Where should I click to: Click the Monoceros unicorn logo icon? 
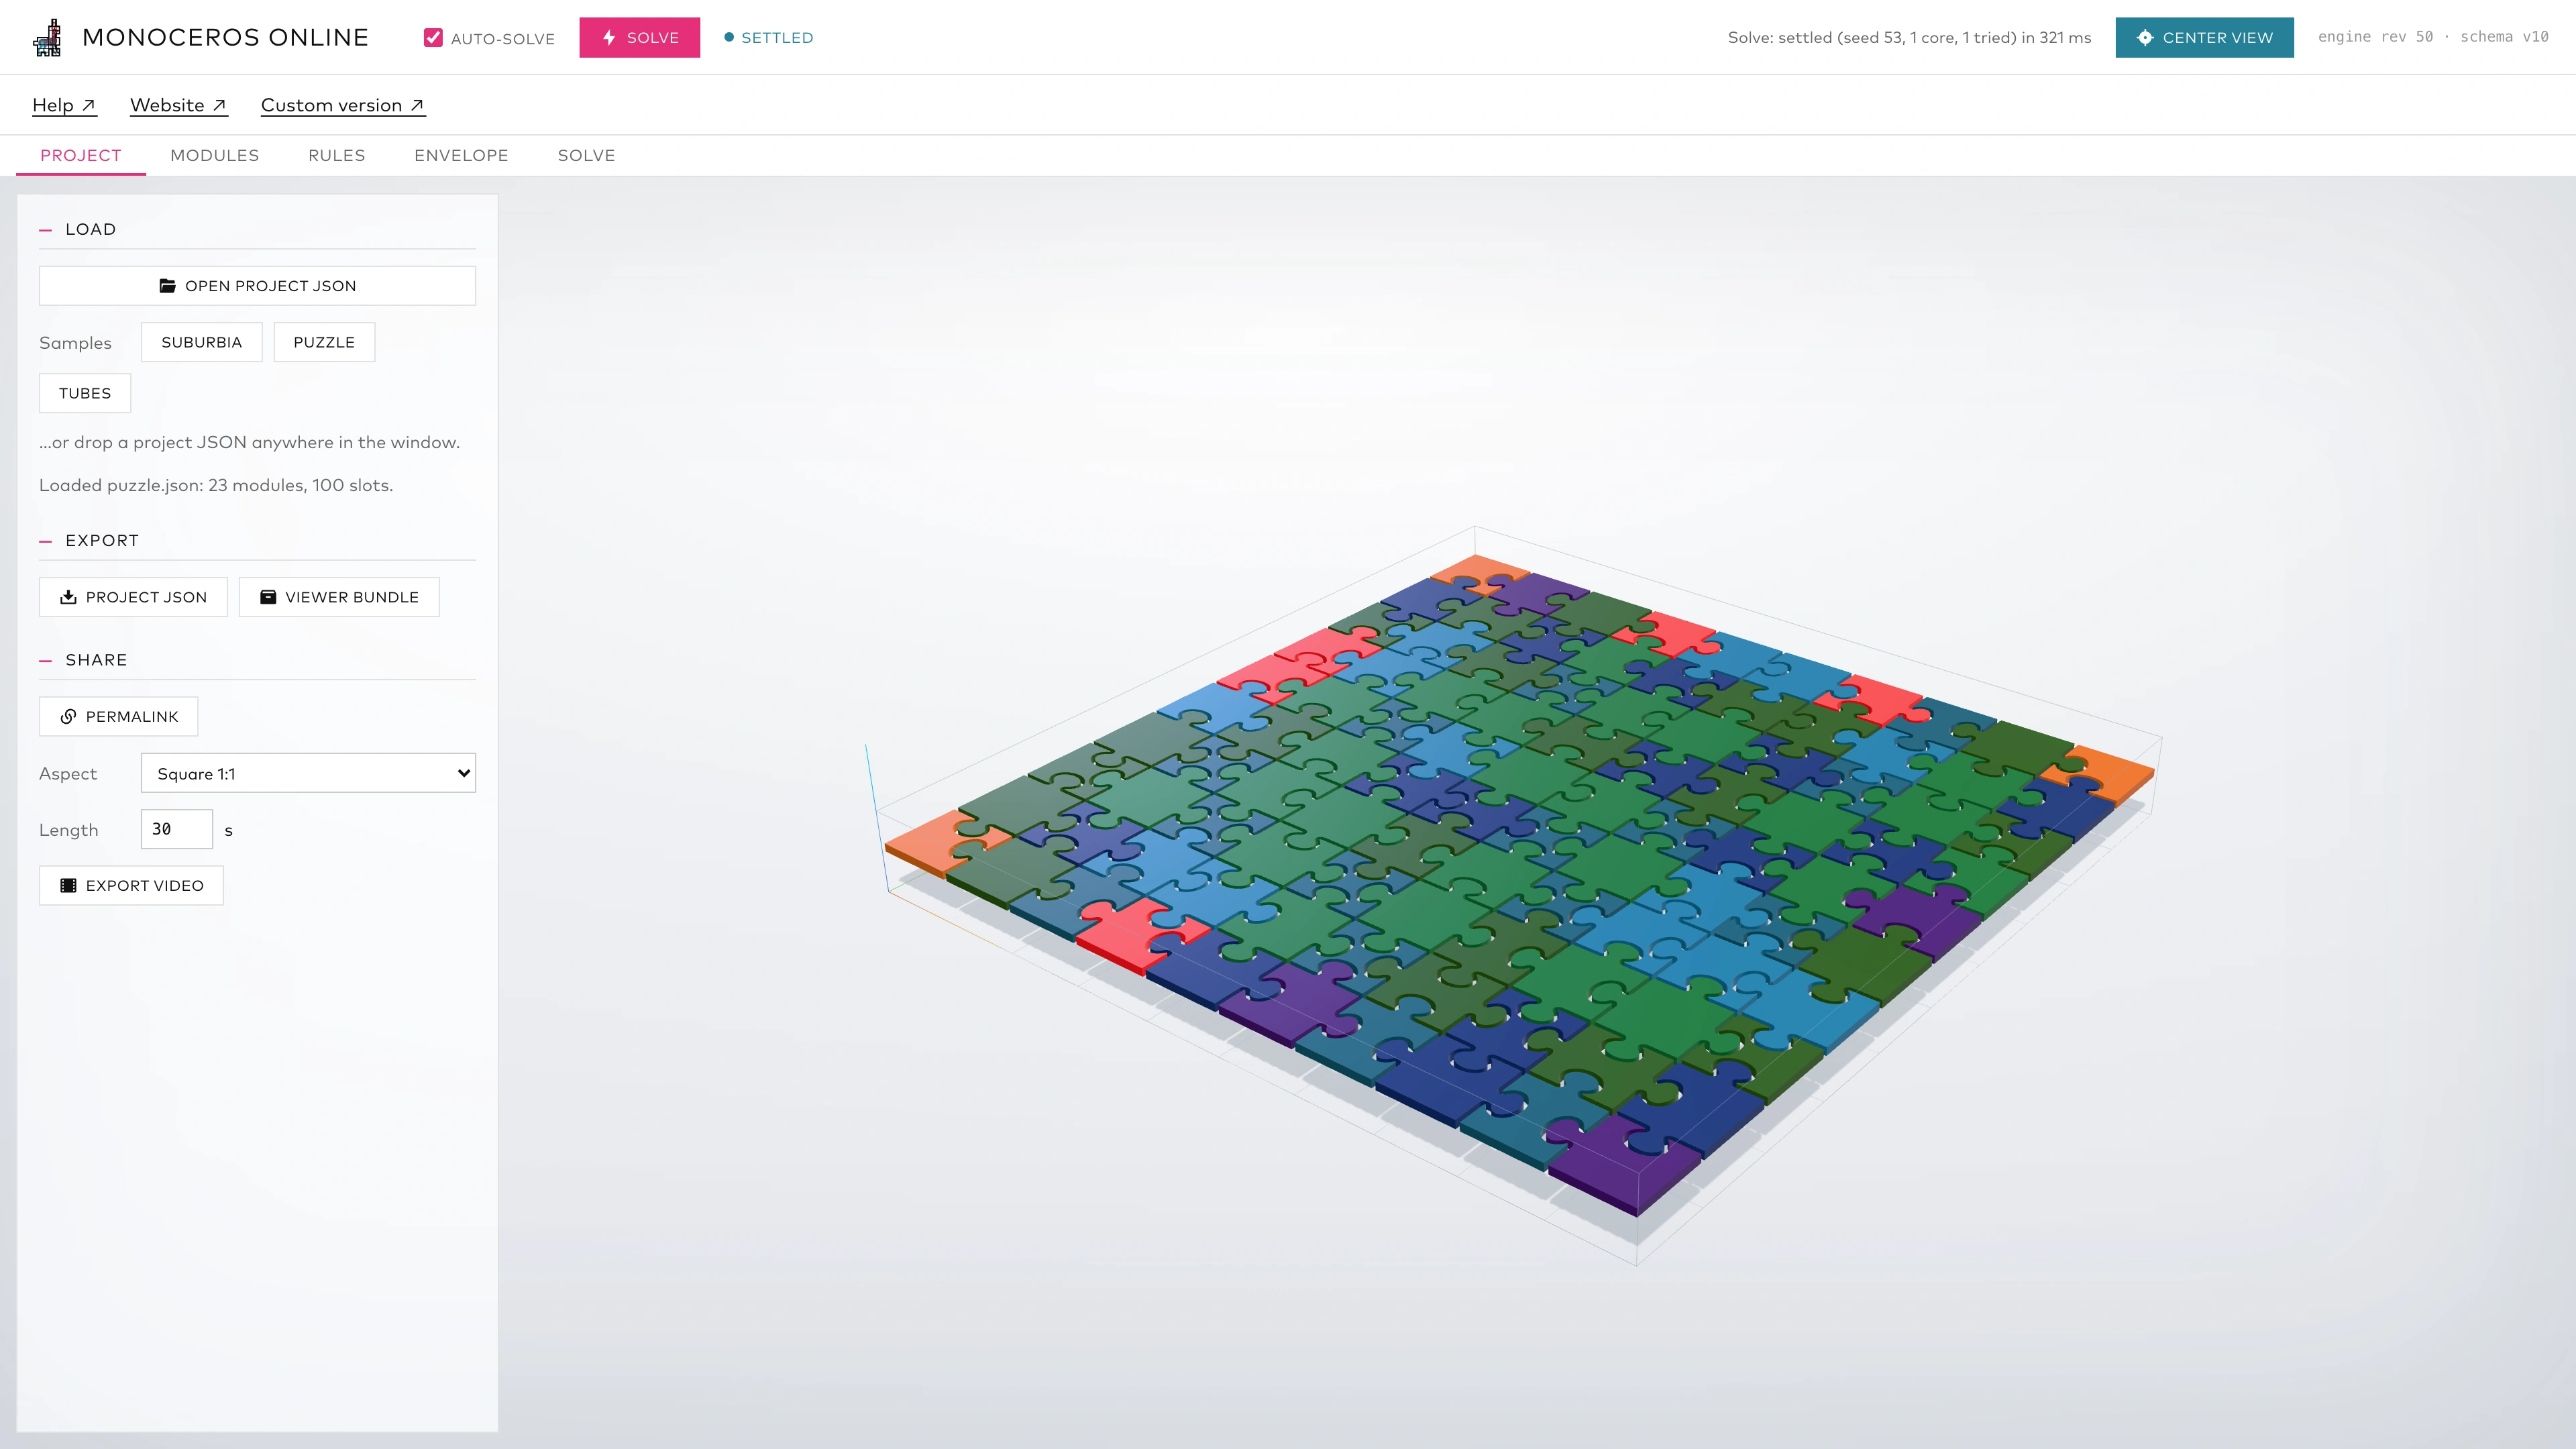(x=47, y=38)
